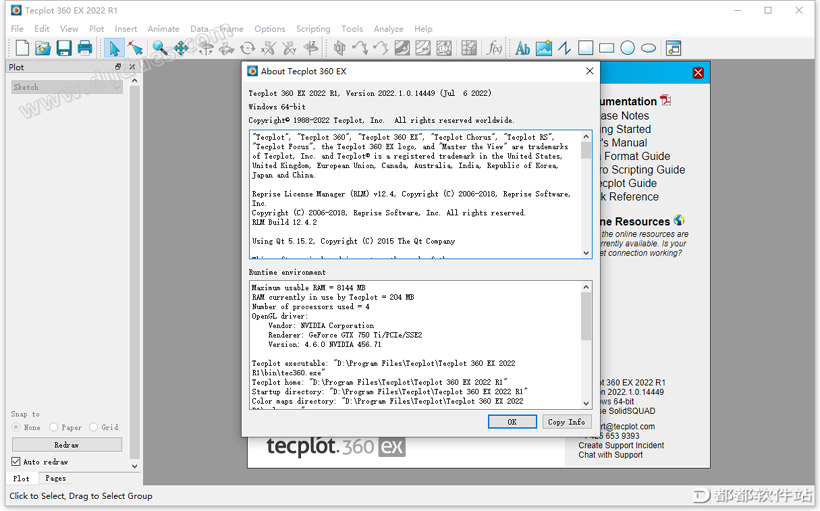This screenshot has height=511, width=820.
Task: Click down arrow of Plot sidebar scrollbar
Action: point(134,465)
